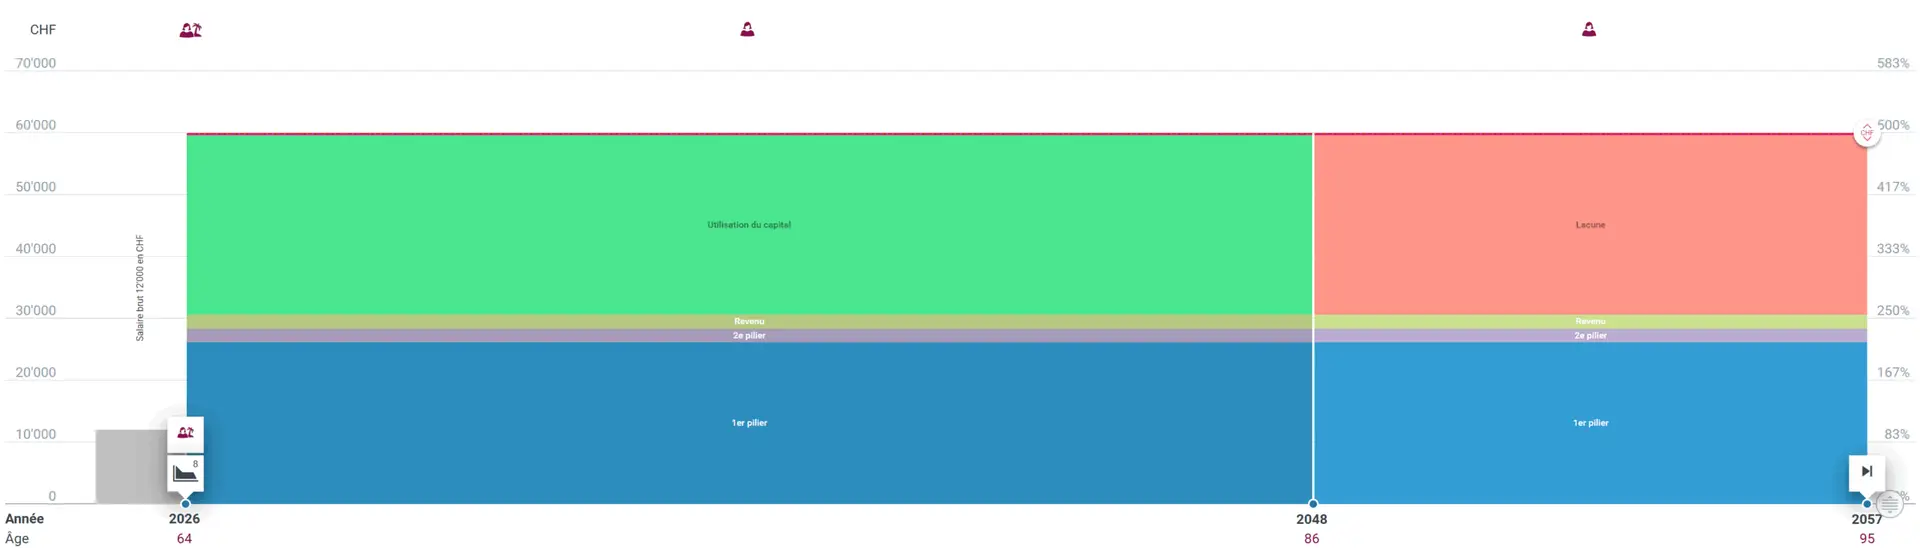Click the person icon above the green section
The width and height of the screenshot is (1920, 548).
(x=747, y=29)
